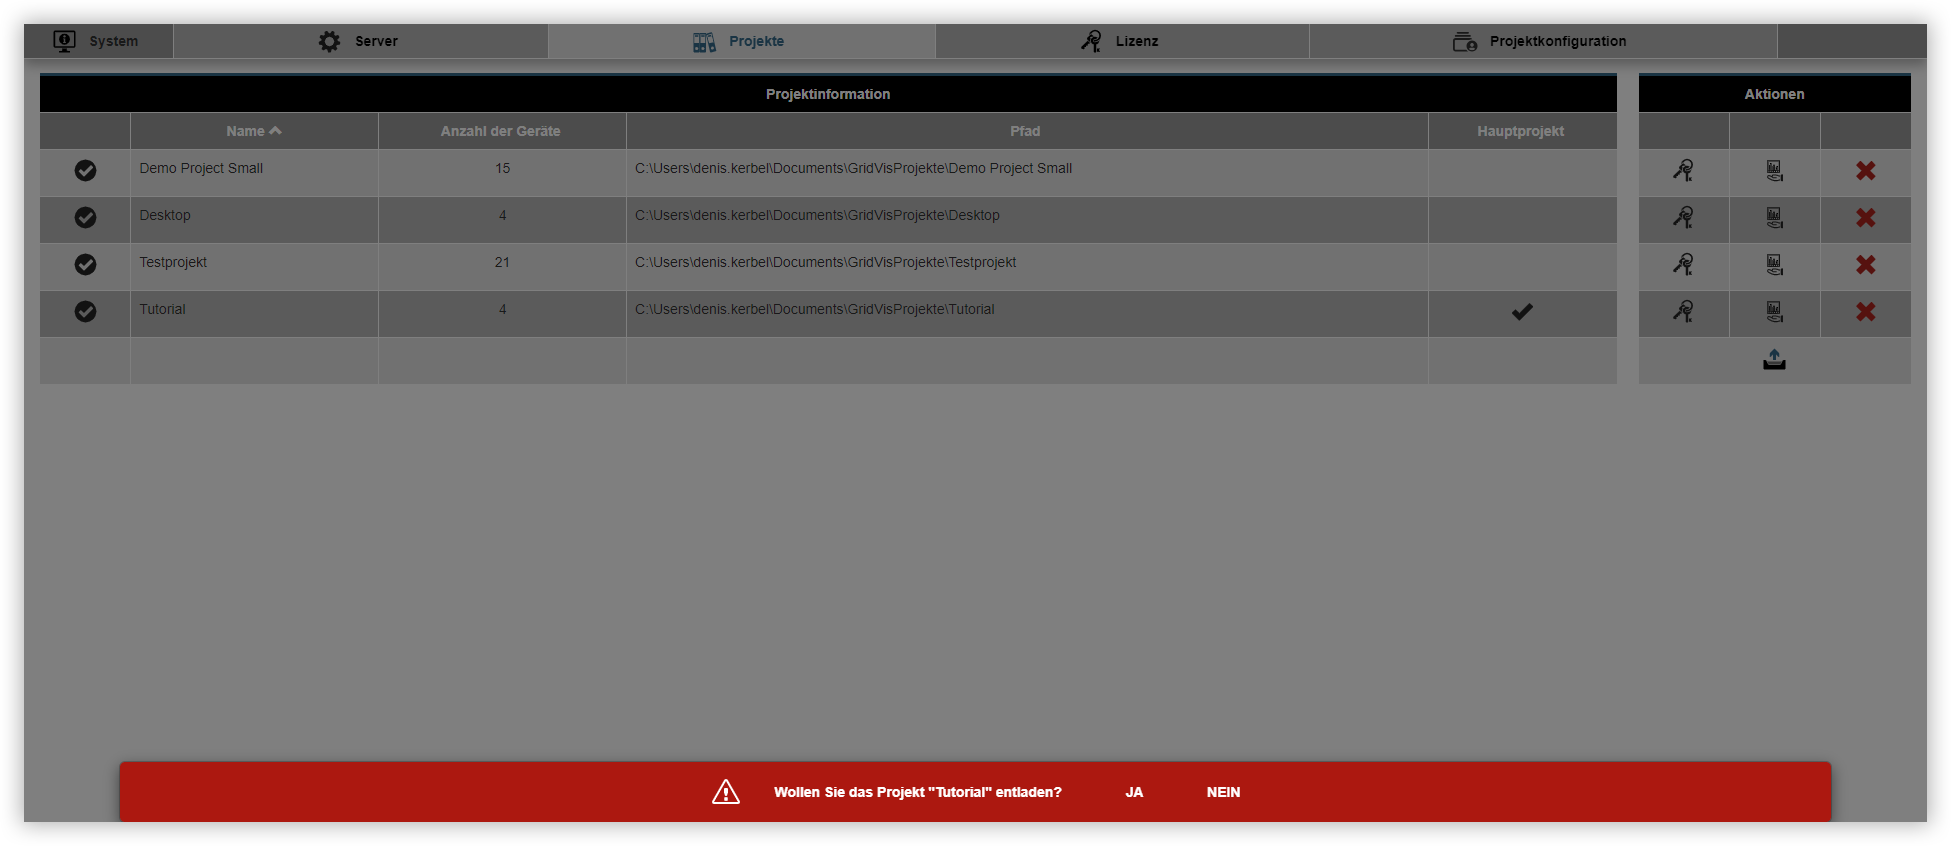Viewport: 1951px width, 846px height.
Task: Select the Projekte tab
Action: tap(741, 41)
